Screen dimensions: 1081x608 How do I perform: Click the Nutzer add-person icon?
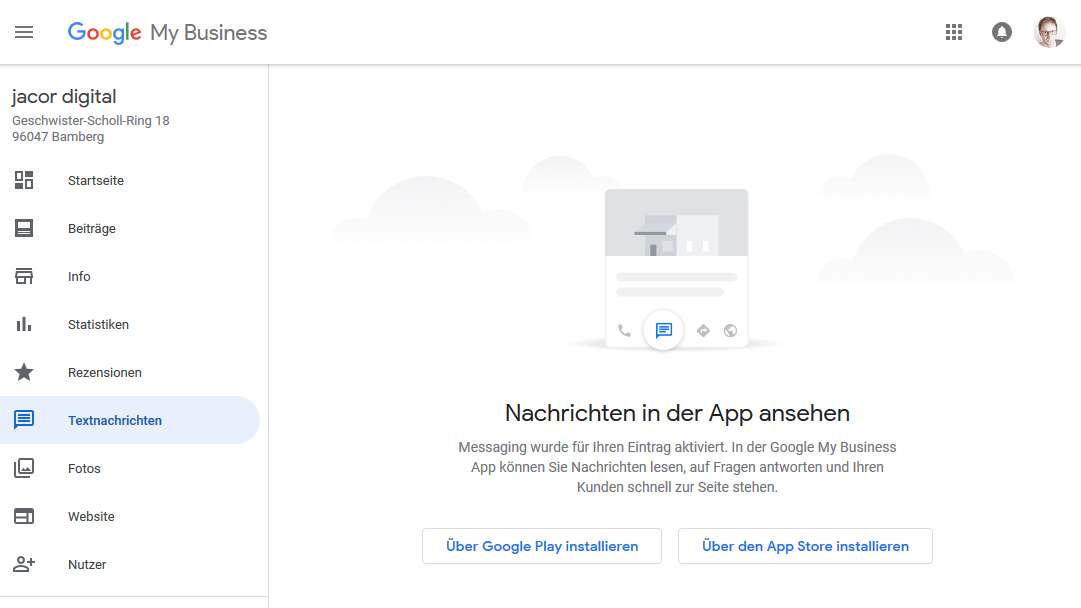point(24,564)
